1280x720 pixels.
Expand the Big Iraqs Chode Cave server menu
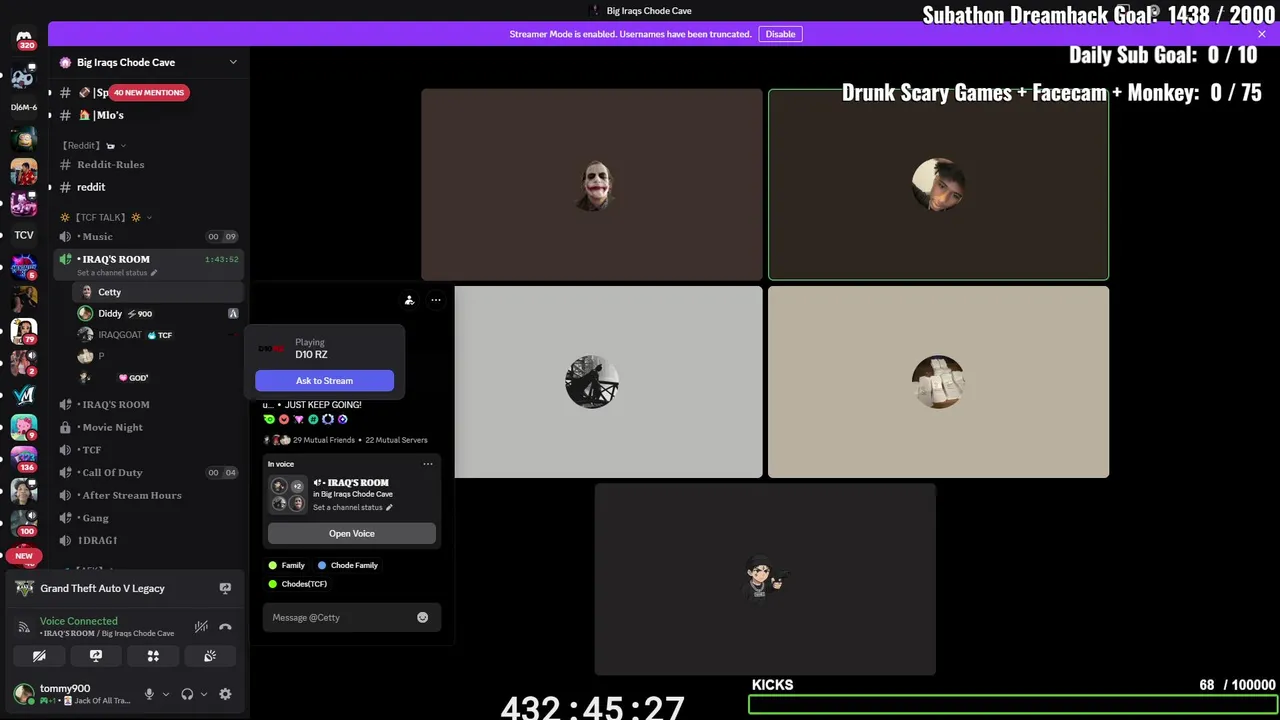tap(233, 62)
